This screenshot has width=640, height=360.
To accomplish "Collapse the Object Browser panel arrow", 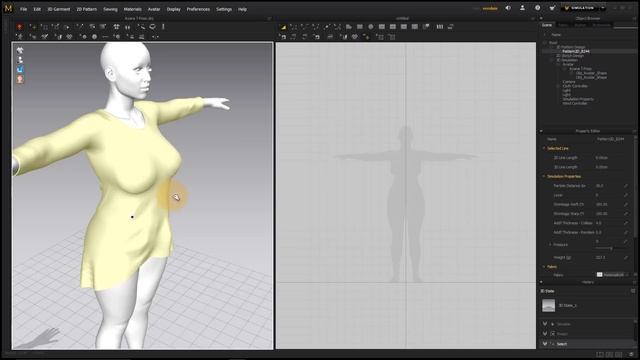I will [541, 18].
